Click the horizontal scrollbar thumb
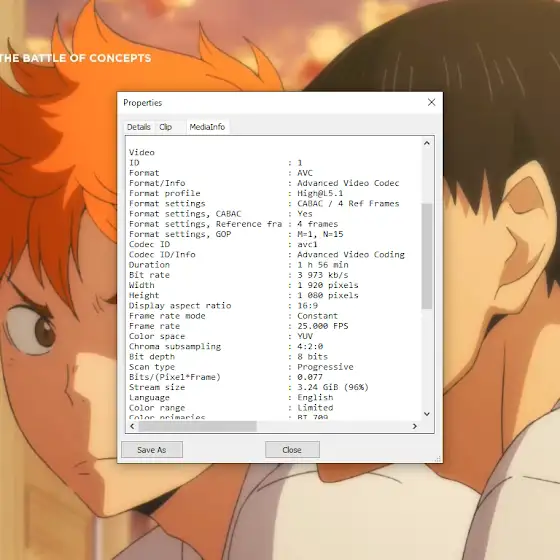The width and height of the screenshot is (560, 560). pyautogui.click(x=198, y=426)
